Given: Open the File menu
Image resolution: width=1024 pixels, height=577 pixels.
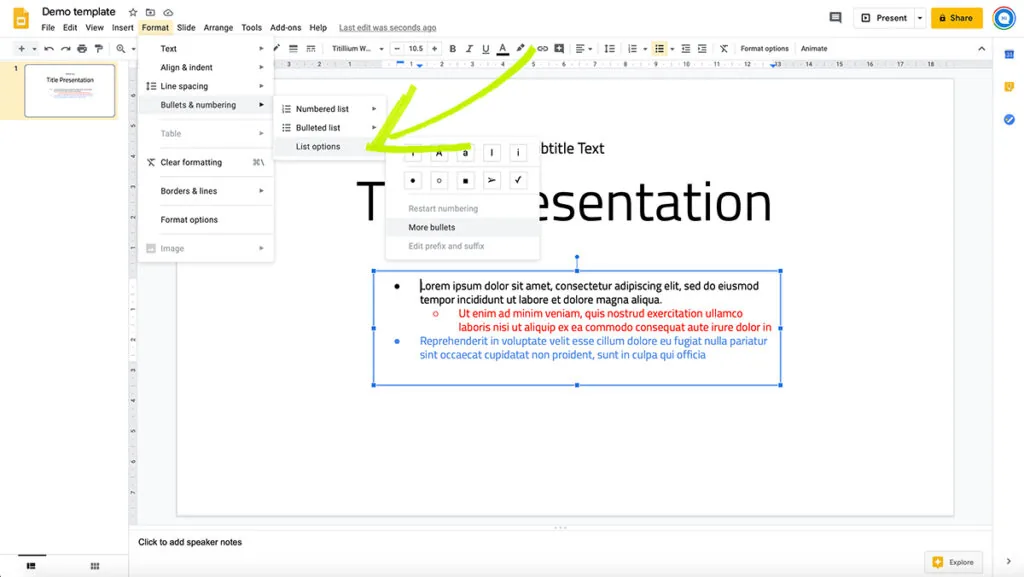Looking at the screenshot, I should 48,27.
